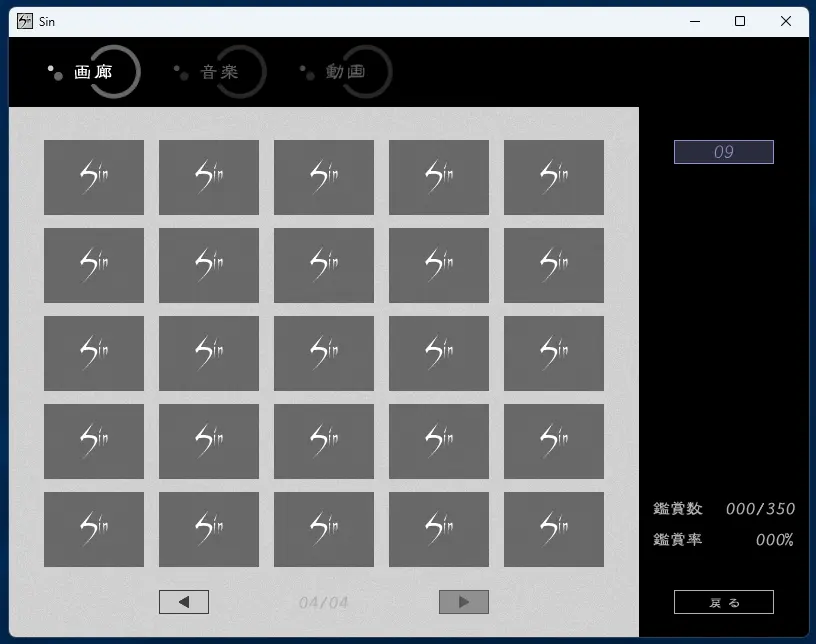Open the 動画 movie tab
The image size is (816, 644).
[x=345, y=72]
